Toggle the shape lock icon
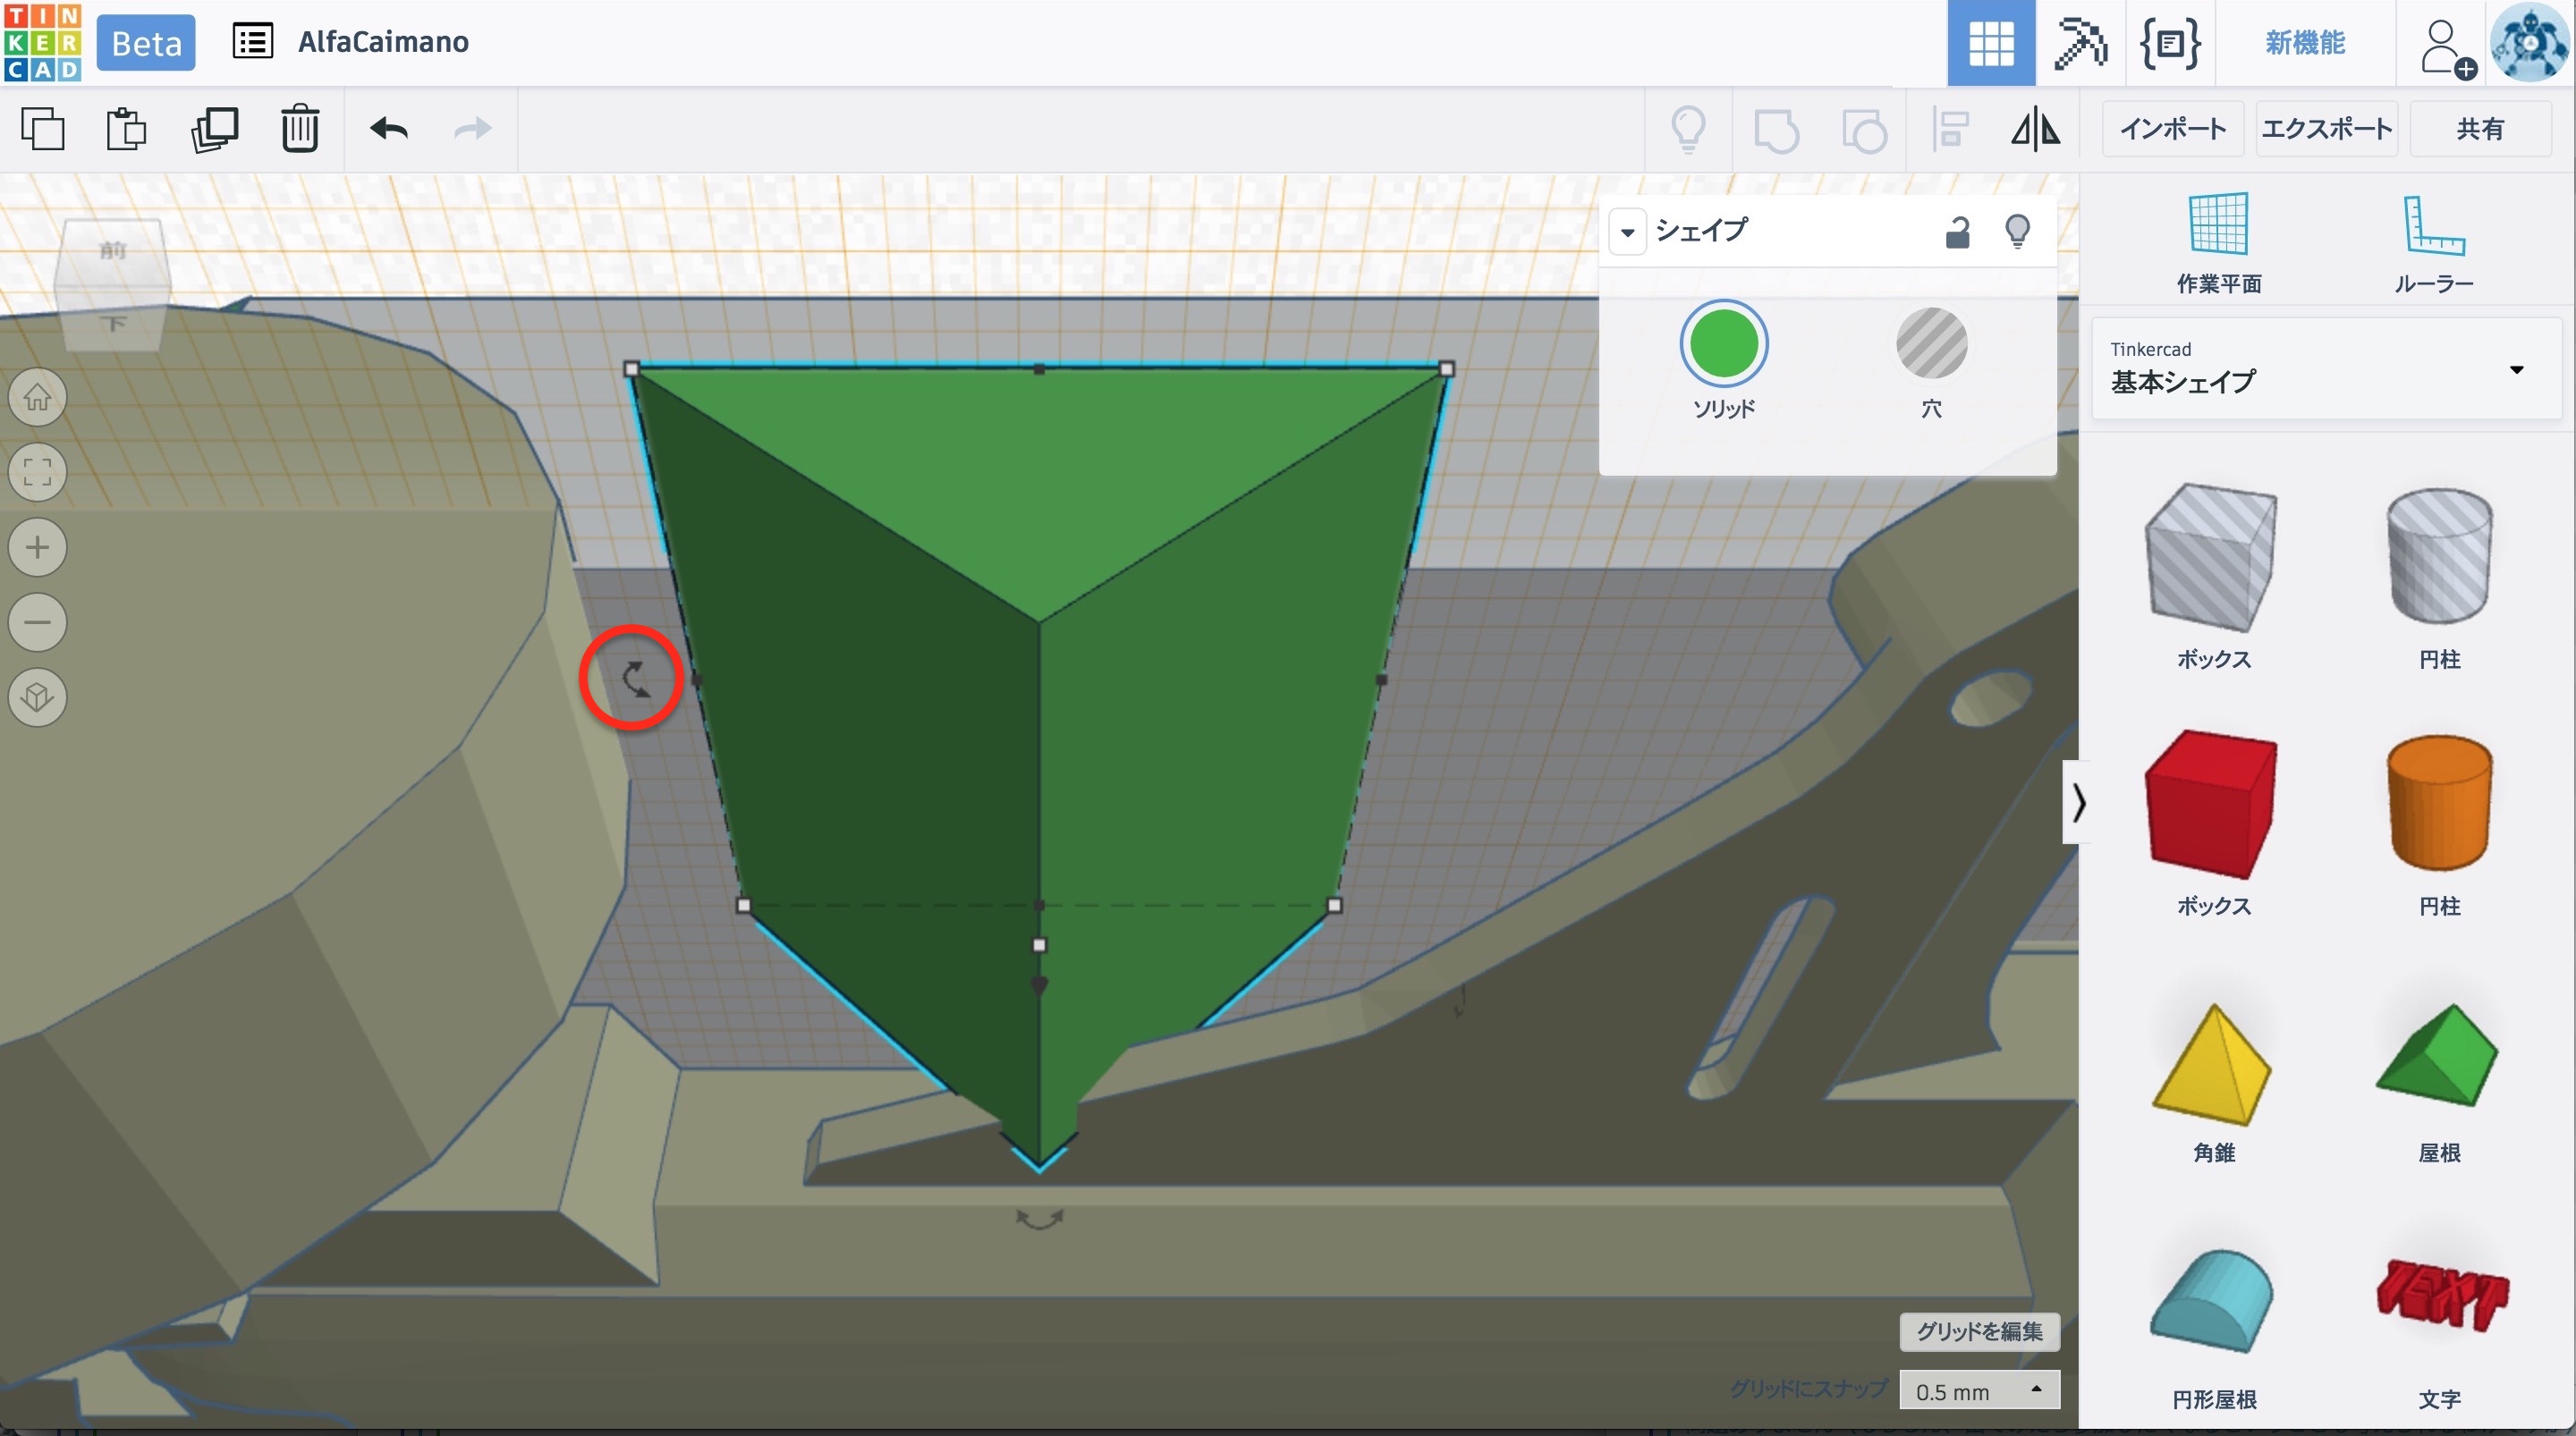Viewport: 2576px width, 1436px height. (1957, 232)
